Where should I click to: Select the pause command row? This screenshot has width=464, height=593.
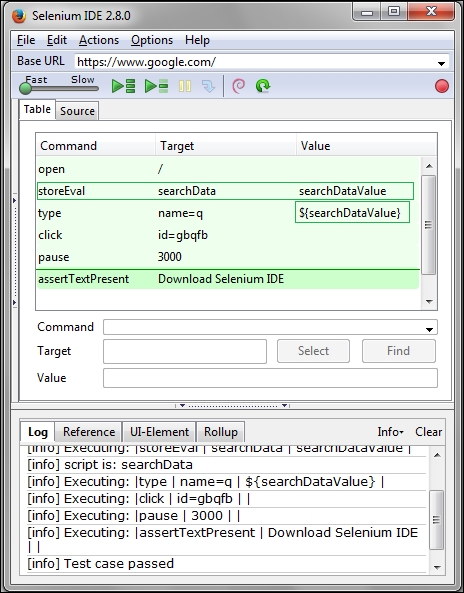tap(228, 257)
